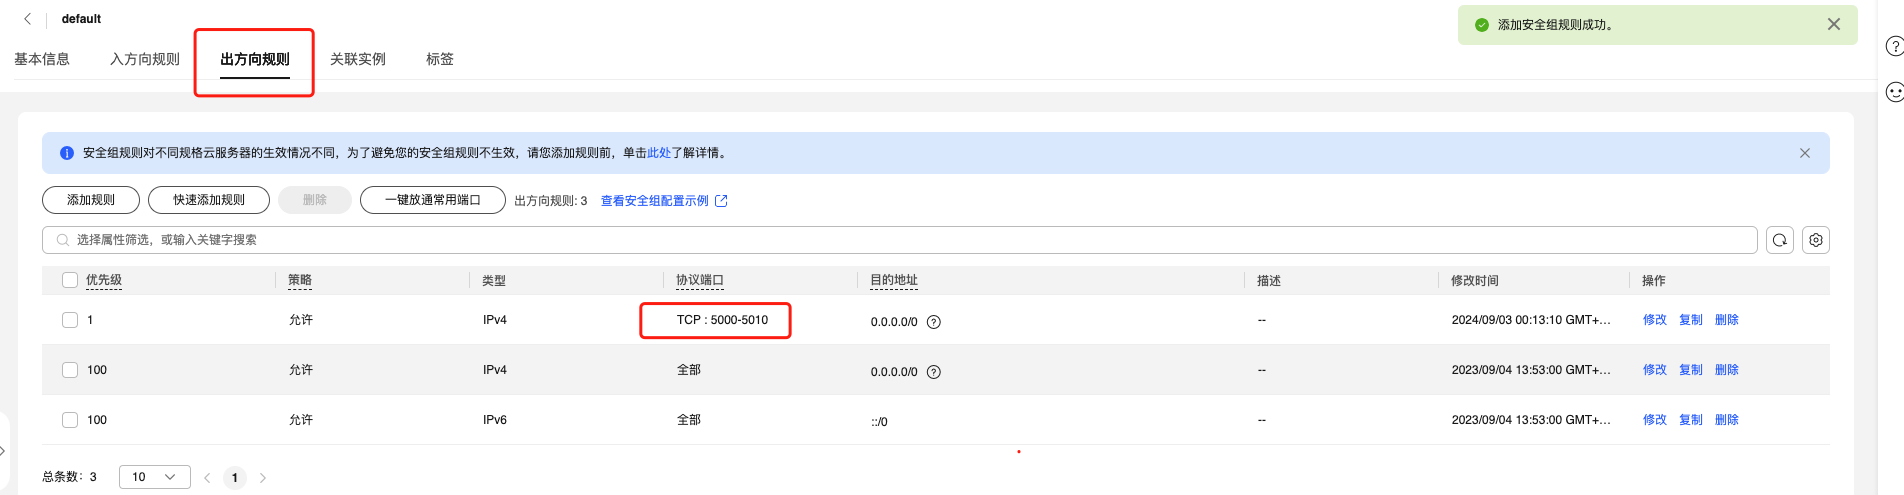The image size is (1904, 495).
Task: Open table column settings gear
Action: tap(1816, 240)
